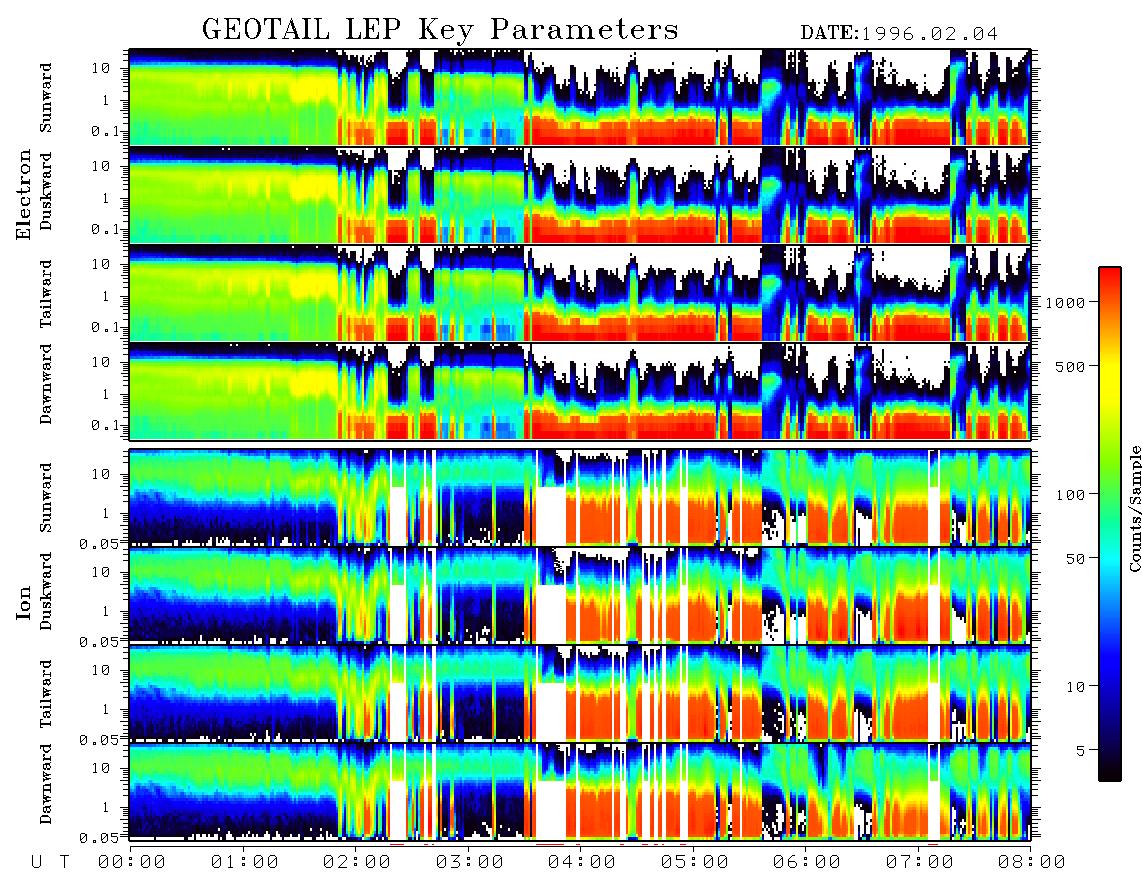Click the rainbow color scale bar
The width and height of the screenshot is (1142, 880).
pos(1110,524)
